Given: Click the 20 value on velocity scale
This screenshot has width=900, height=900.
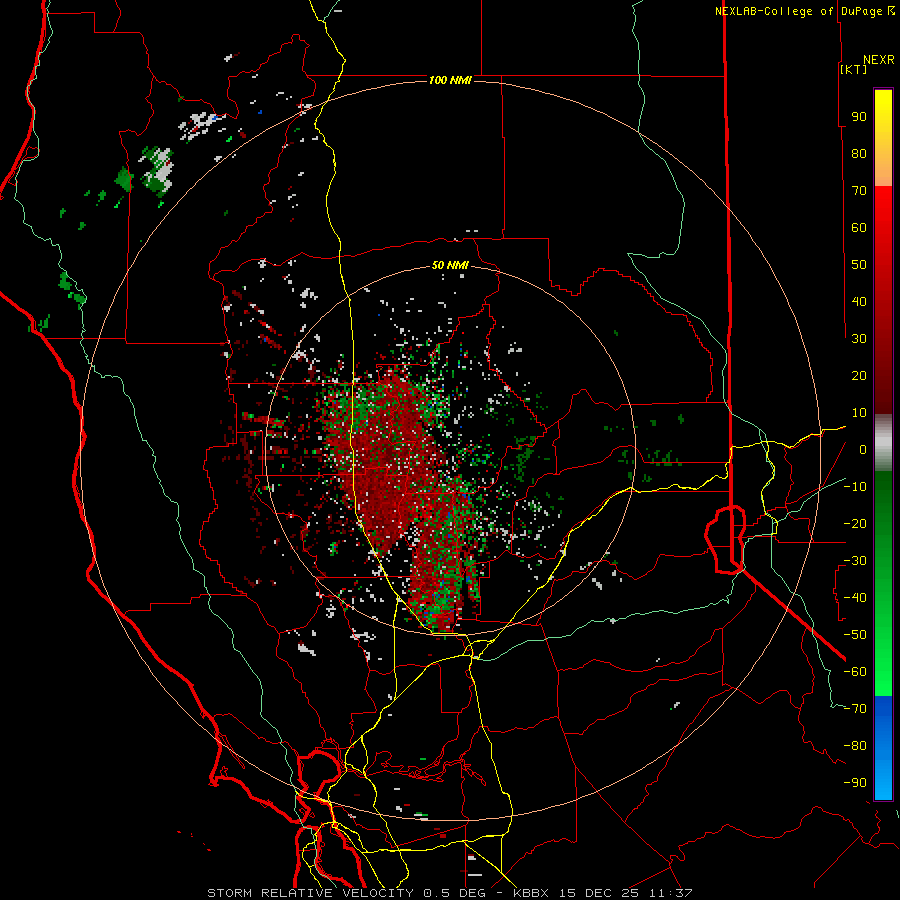Looking at the screenshot, I should (x=859, y=375).
